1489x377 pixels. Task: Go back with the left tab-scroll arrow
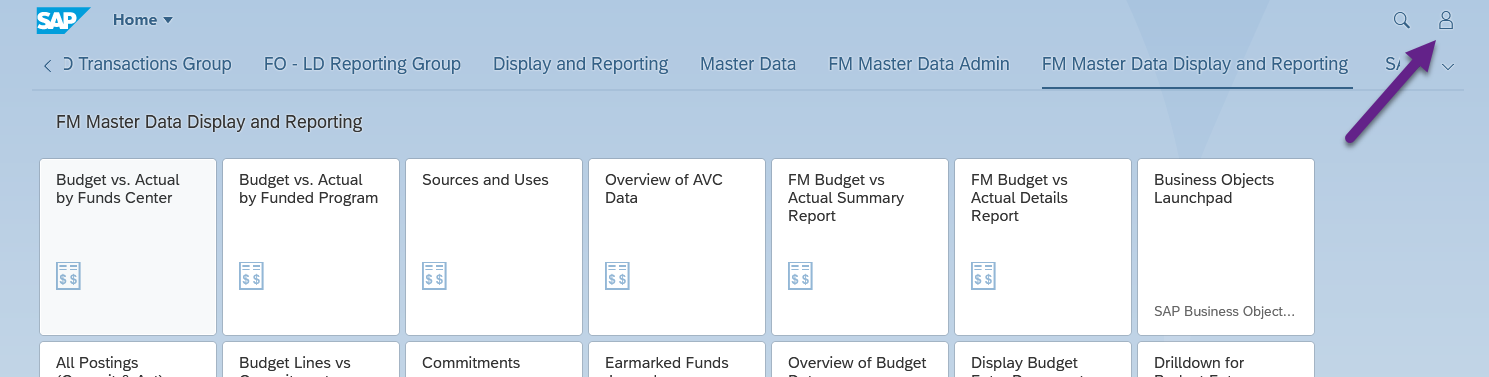47,66
